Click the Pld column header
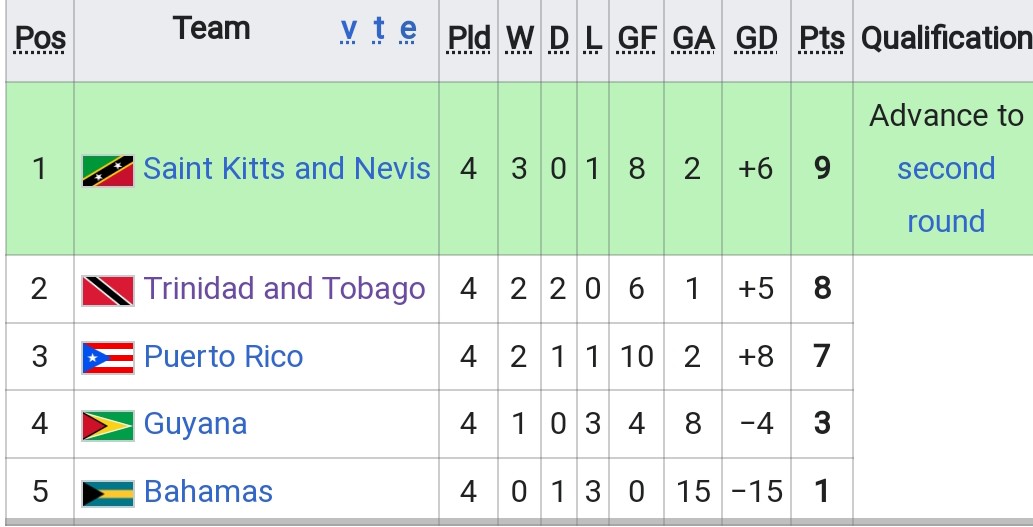 point(468,38)
